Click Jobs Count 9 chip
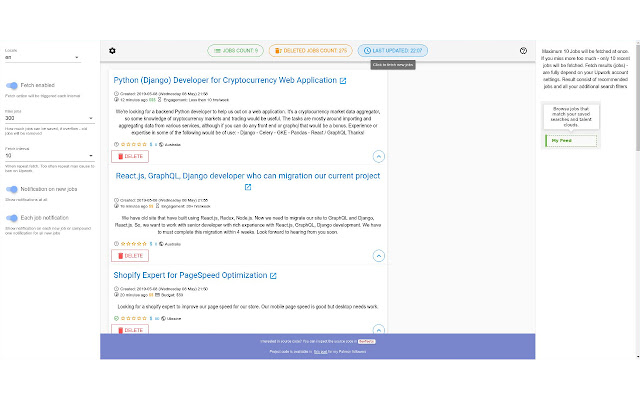Viewport: 640px width, 400px height. [236, 51]
